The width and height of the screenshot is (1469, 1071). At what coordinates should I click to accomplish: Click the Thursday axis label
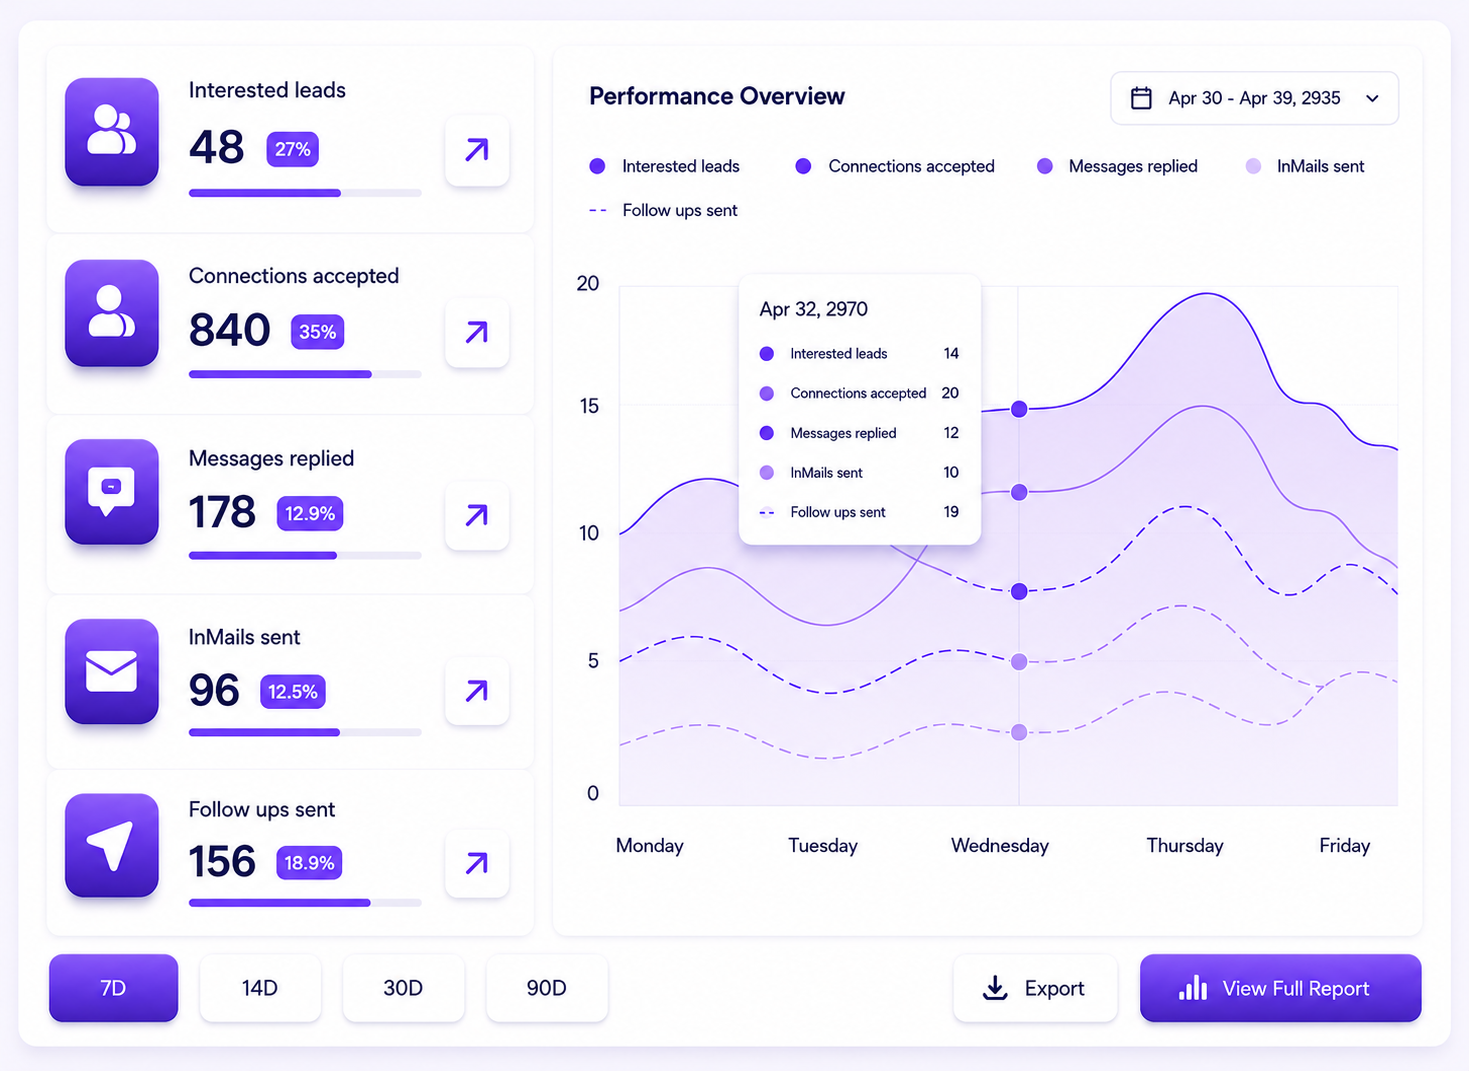coord(1185,846)
